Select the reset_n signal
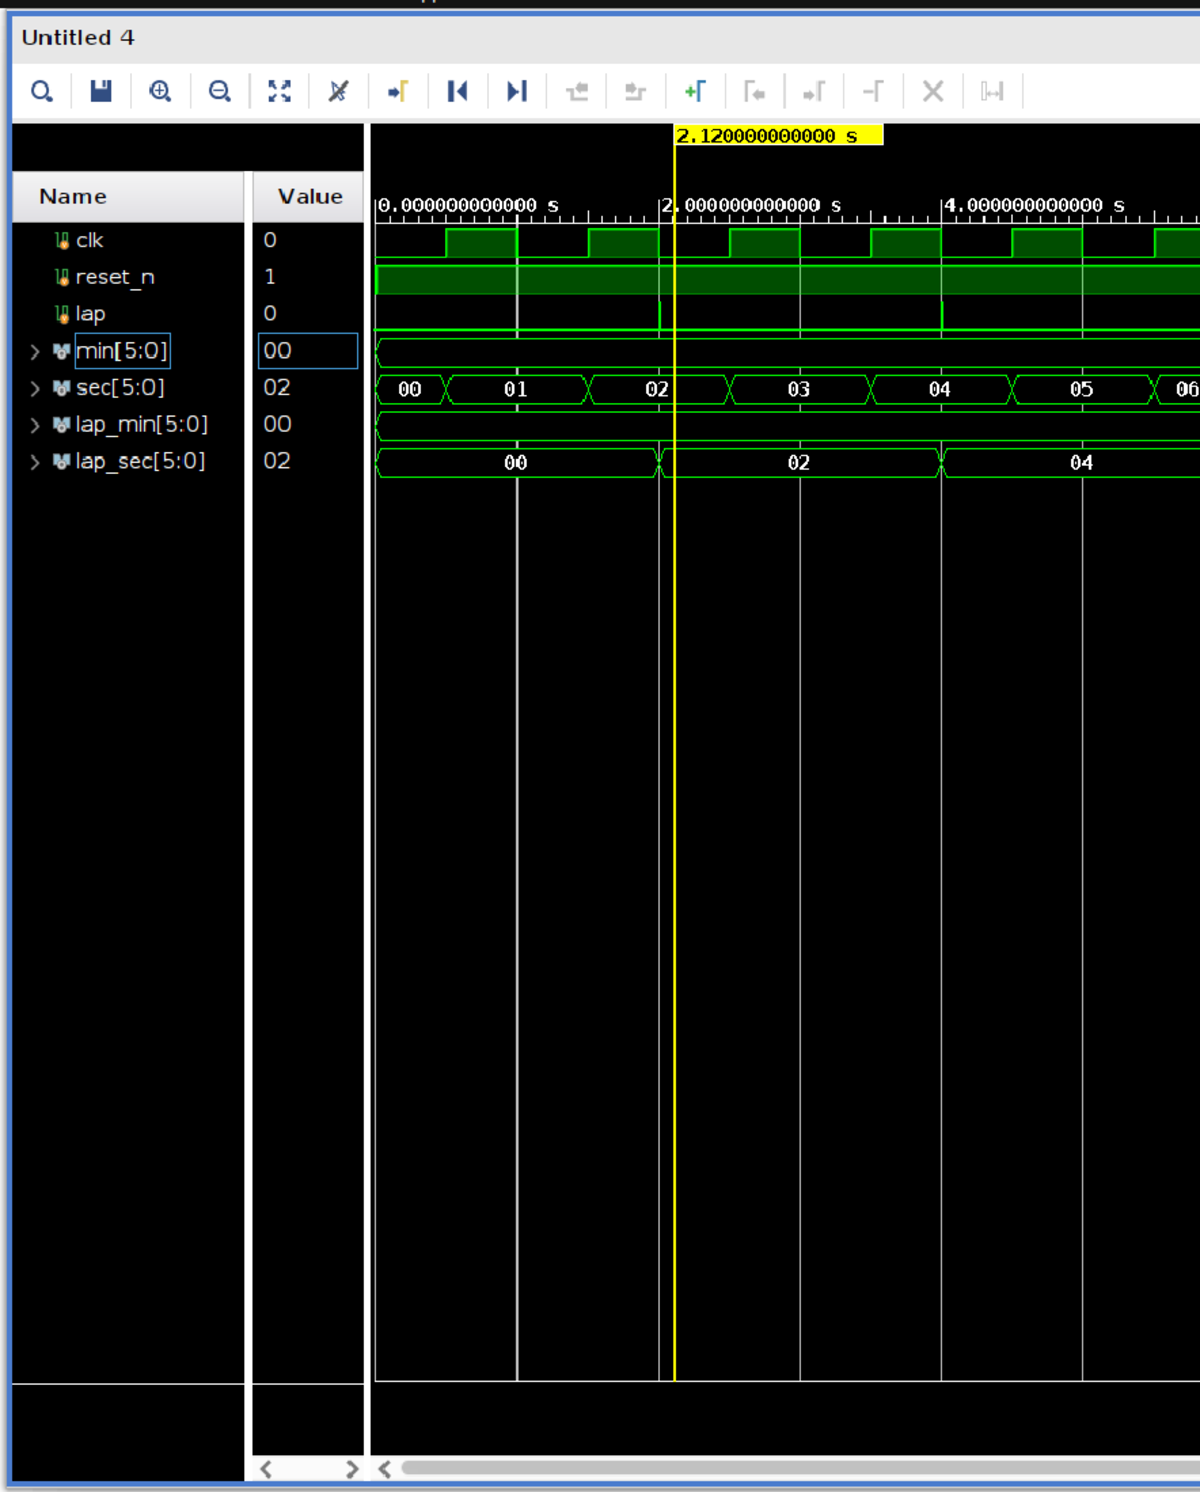 click(x=115, y=277)
